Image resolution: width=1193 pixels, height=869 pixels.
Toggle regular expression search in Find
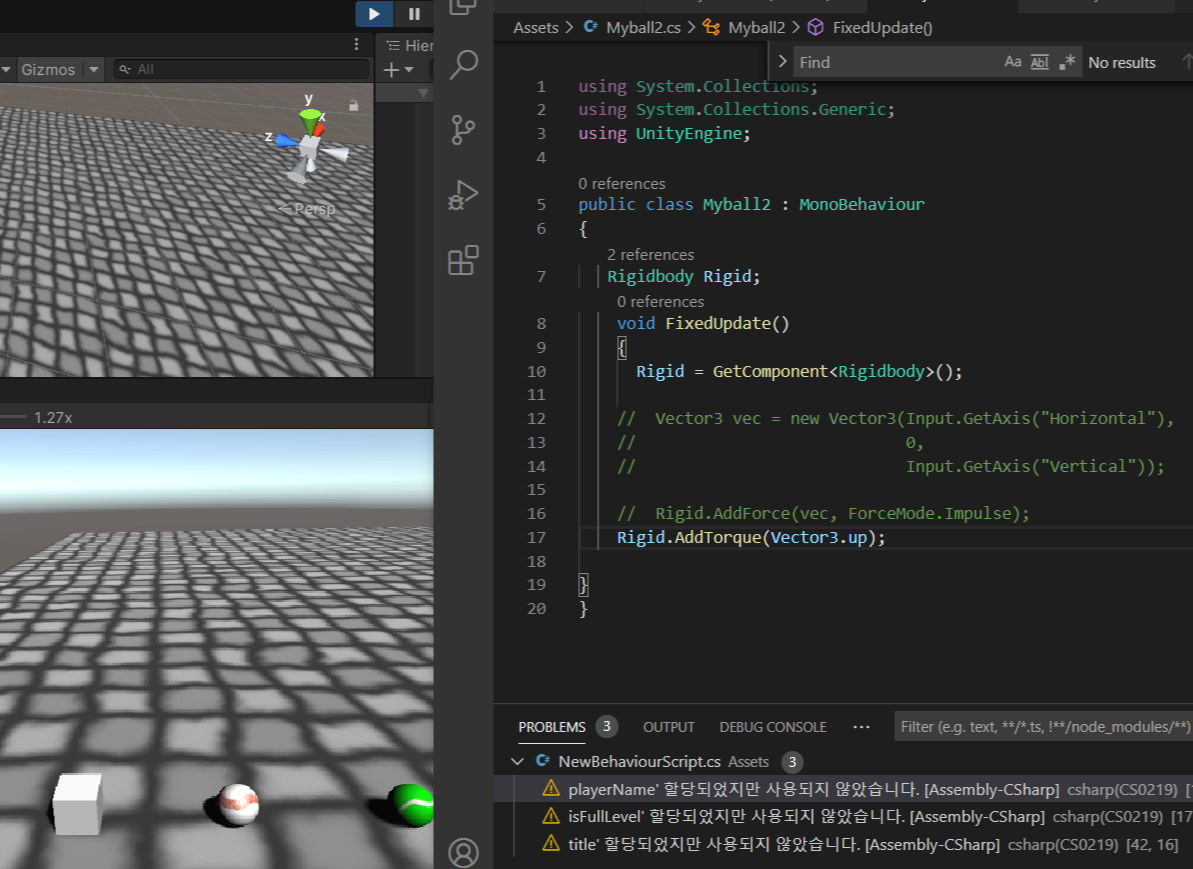click(1067, 62)
